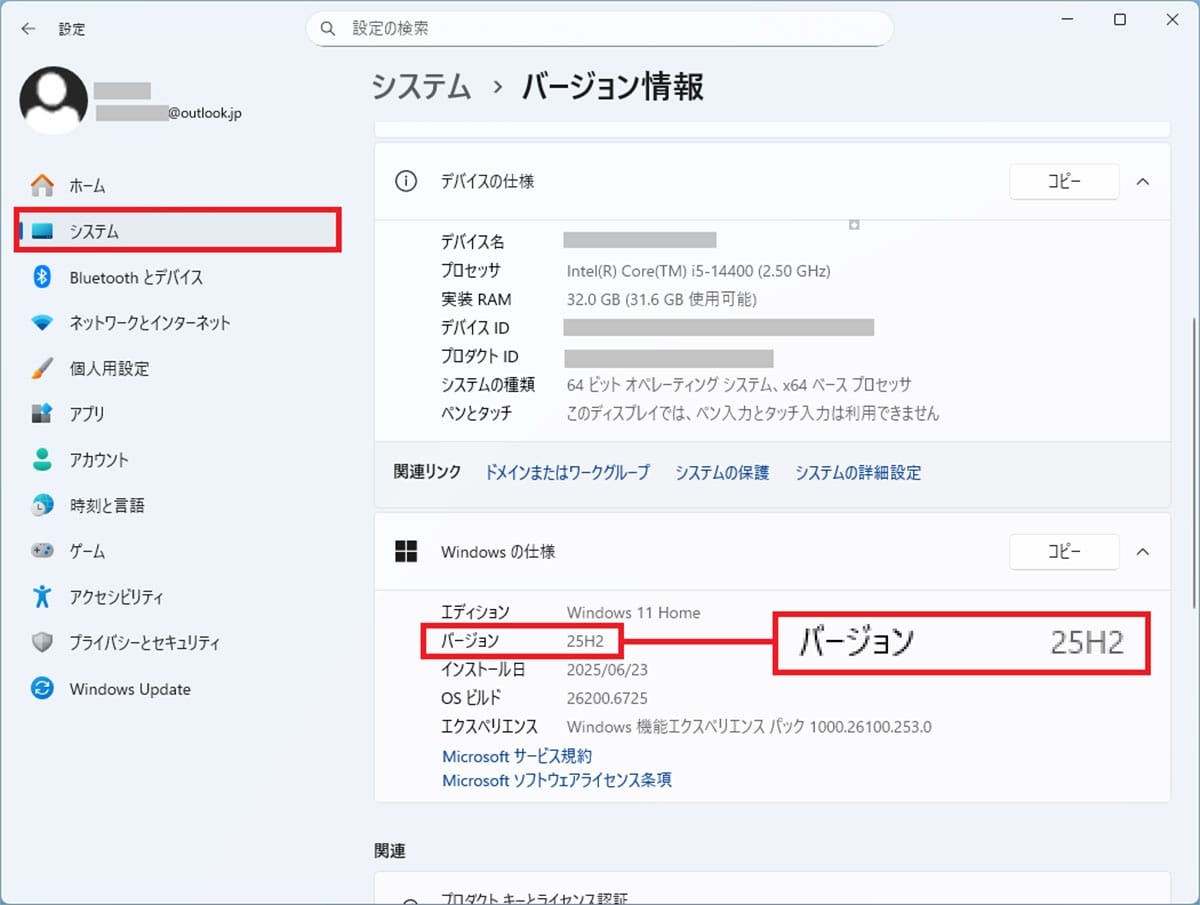Open プライバシーとセキュリティ settings page
Image resolution: width=1200 pixels, height=905 pixels.
pos(144,643)
